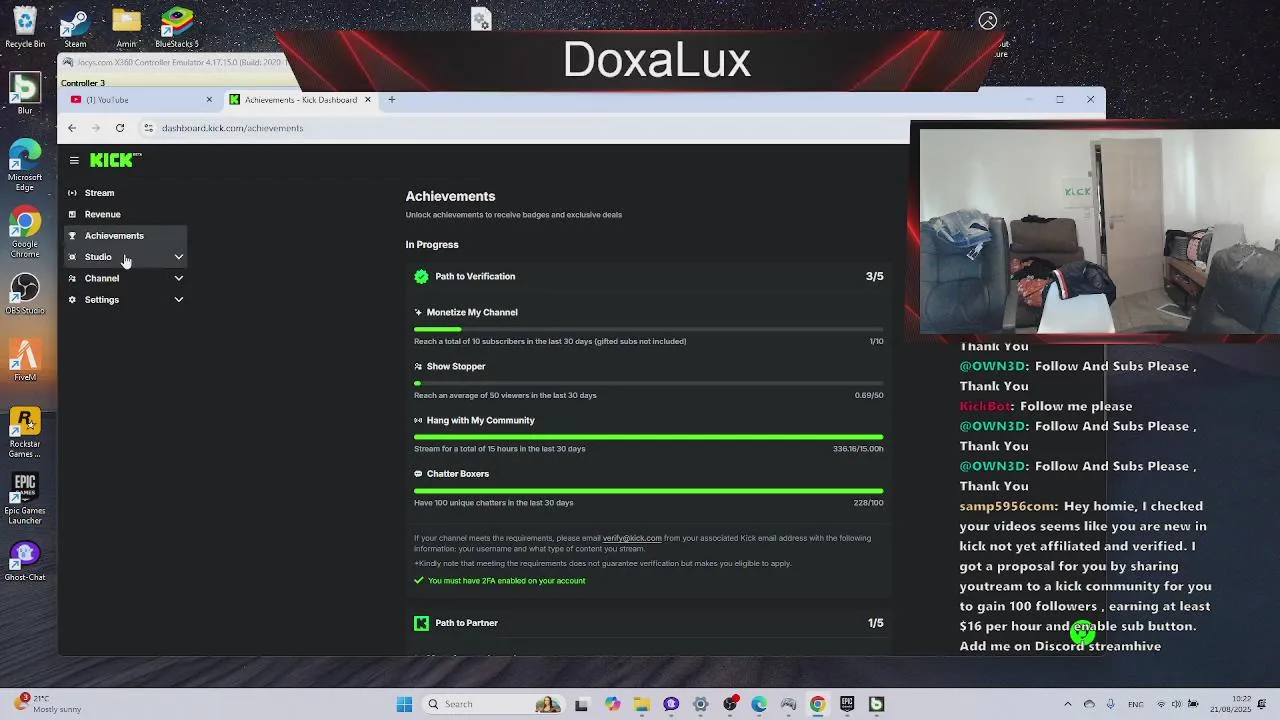Open the Epic Games taskbar icon
1280x720 pixels.
847,704
